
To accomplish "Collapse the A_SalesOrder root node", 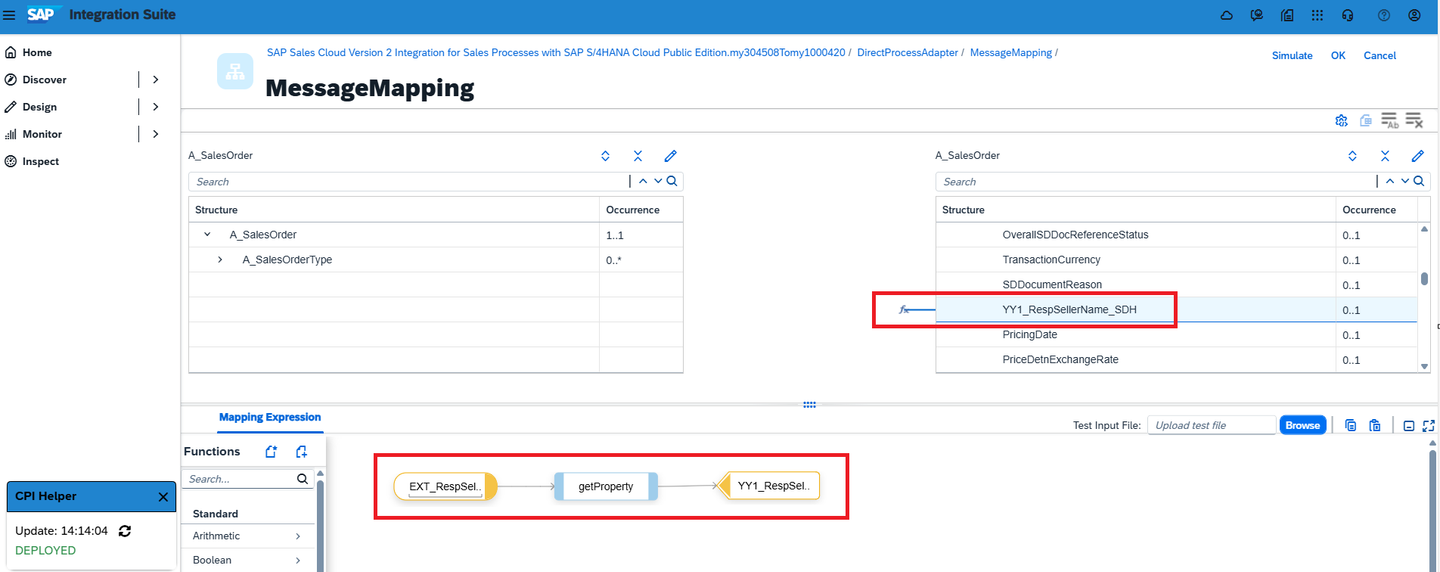I will coord(207,235).
